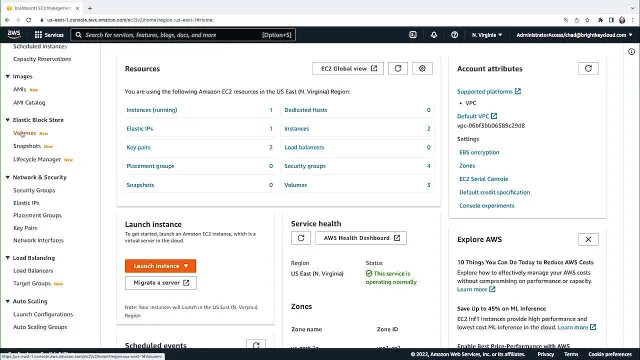Collapse the Auto Scaling section
The height and width of the screenshot is (360, 640).
[x=7, y=301]
